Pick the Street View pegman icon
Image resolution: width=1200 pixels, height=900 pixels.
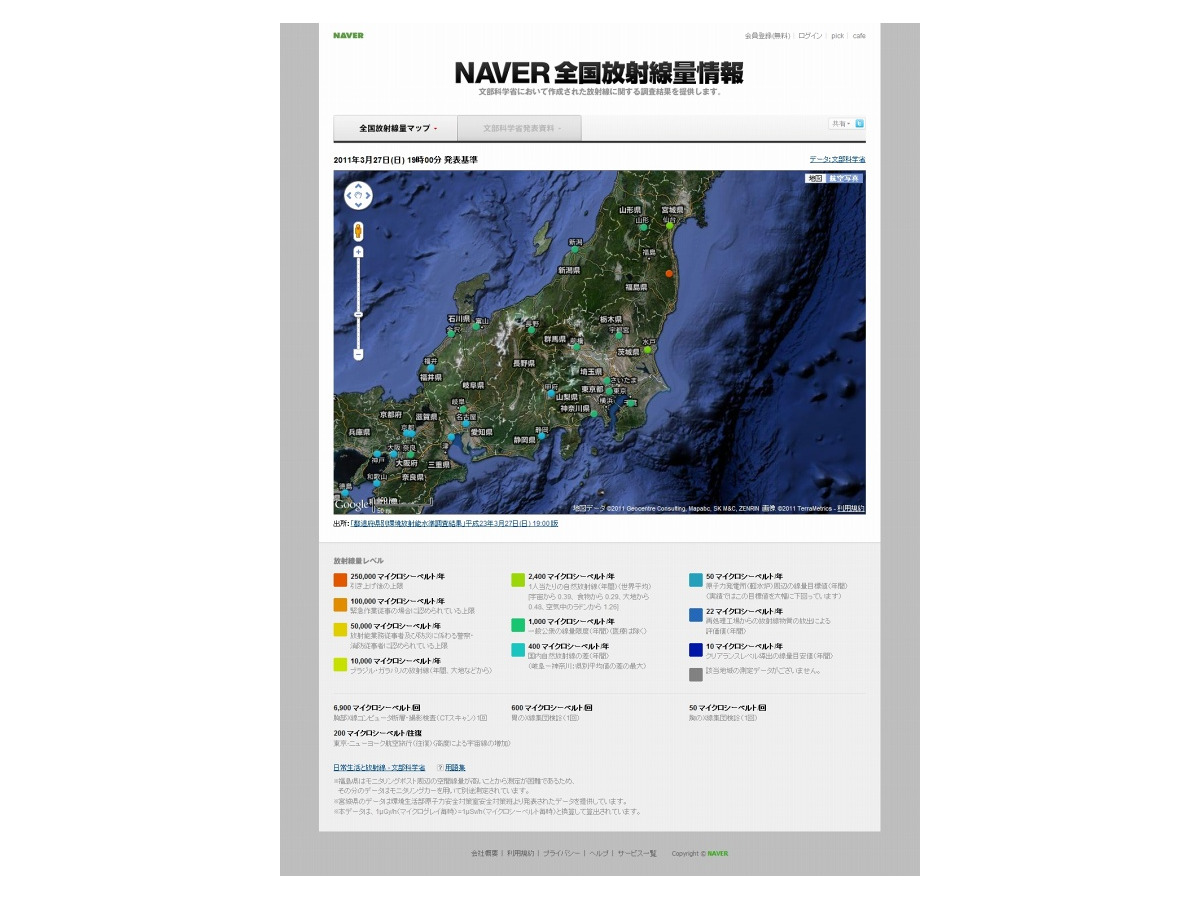[x=358, y=231]
